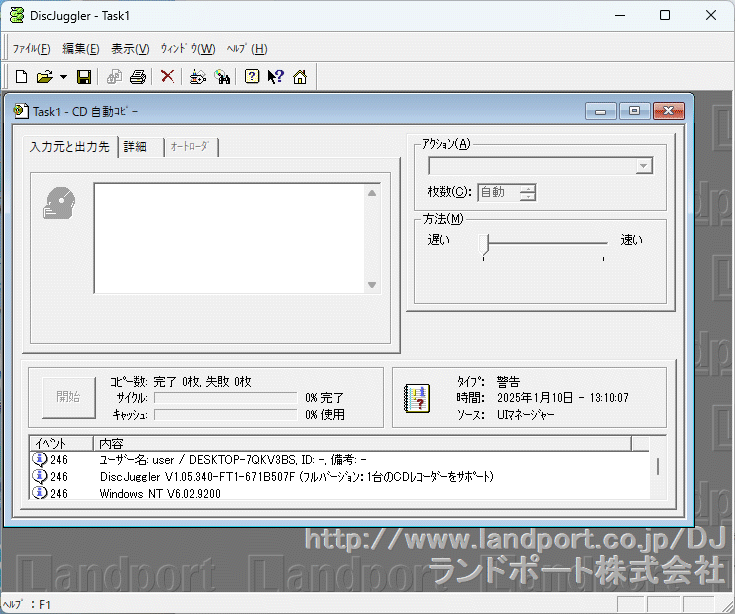Click the New task toolbar icon
This screenshot has height=614, width=735.
(x=21, y=77)
